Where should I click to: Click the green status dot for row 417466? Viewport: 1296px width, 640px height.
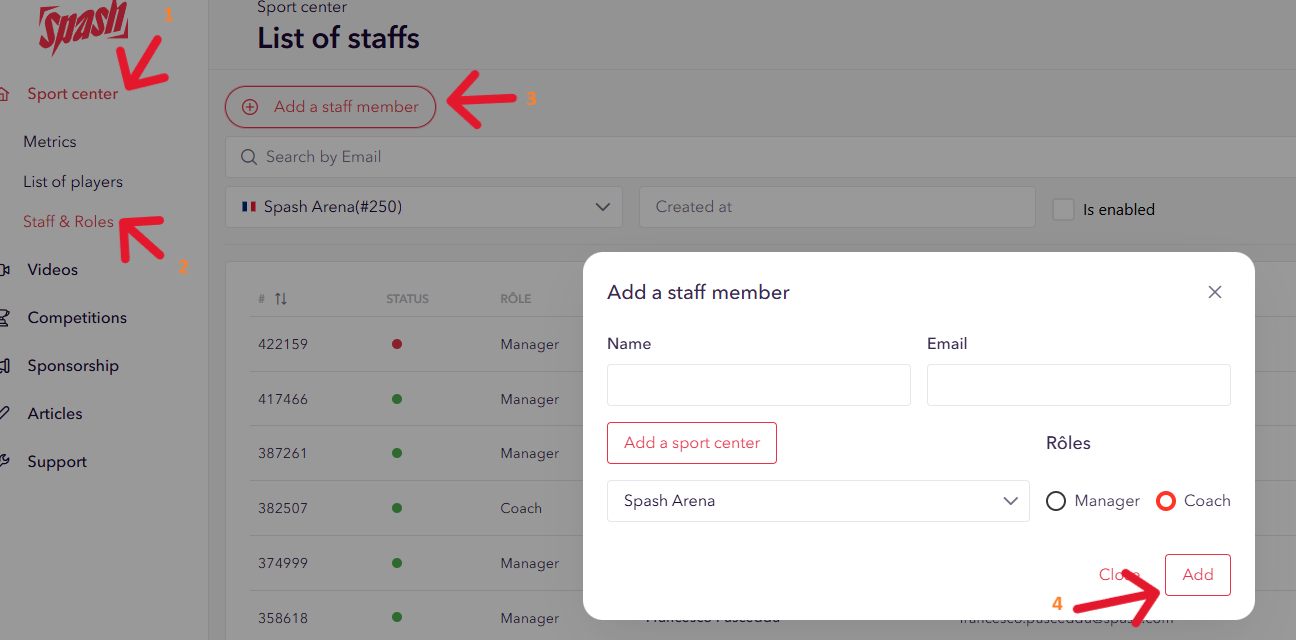point(397,399)
